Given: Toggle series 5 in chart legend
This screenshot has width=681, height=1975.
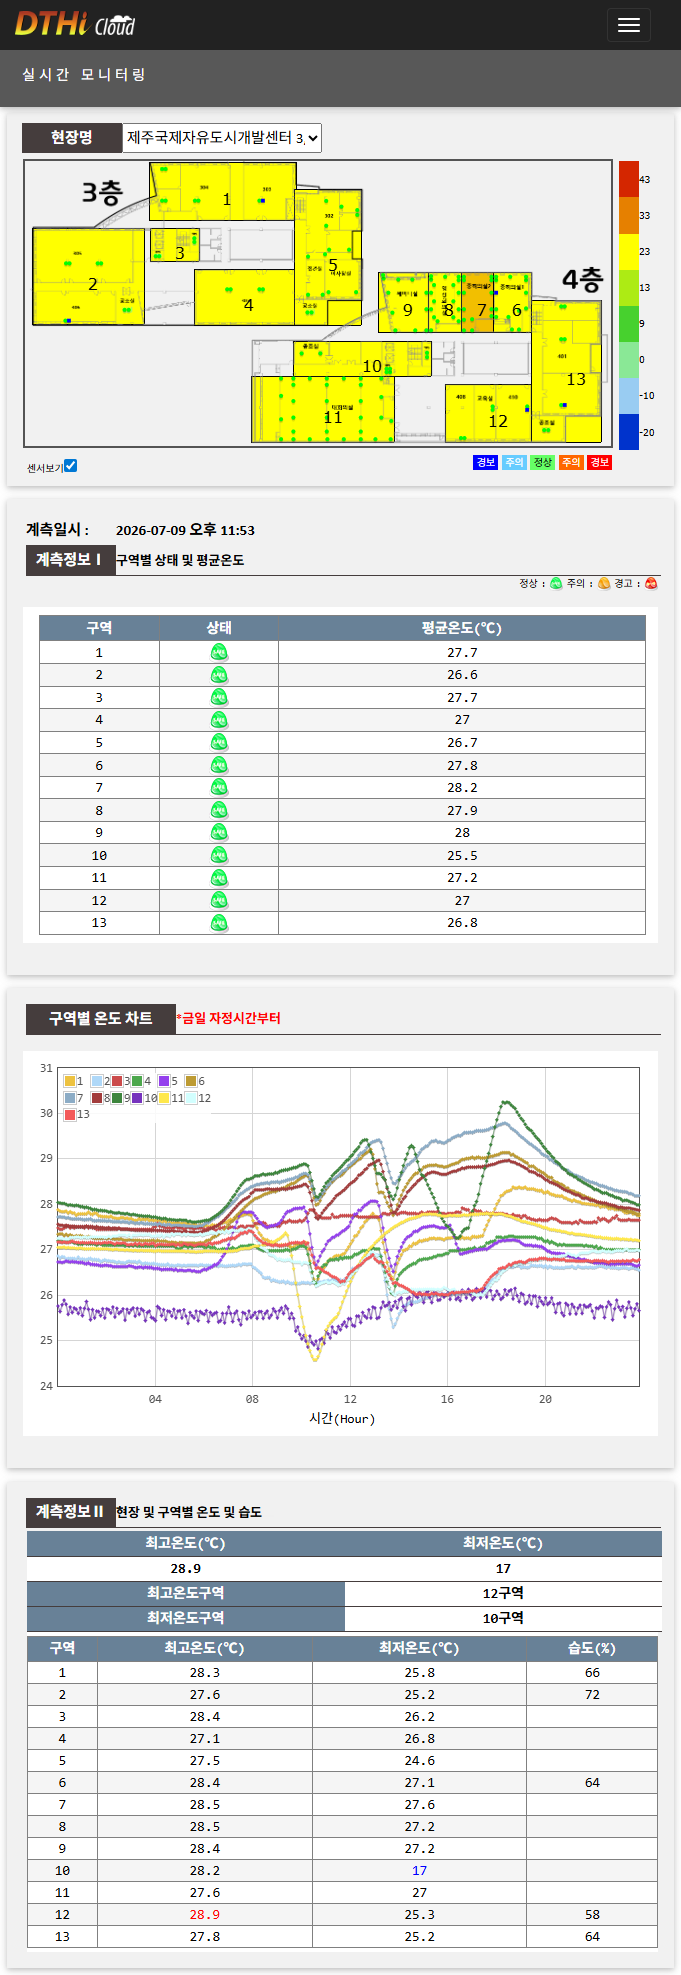Looking at the screenshot, I should click(164, 1081).
